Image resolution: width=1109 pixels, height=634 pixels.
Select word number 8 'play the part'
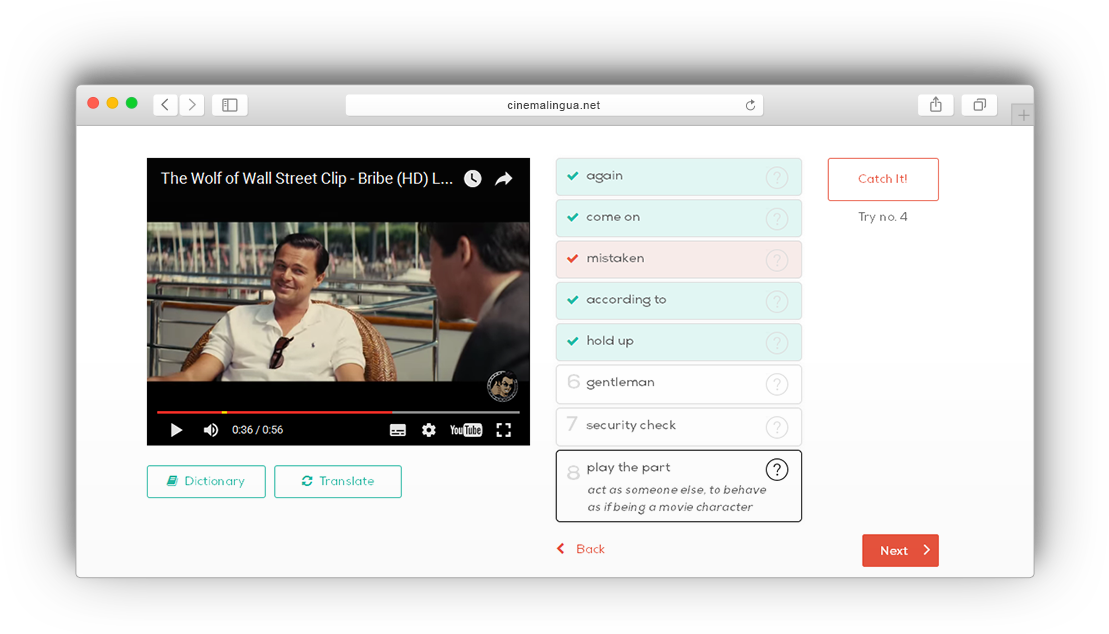pyautogui.click(x=679, y=486)
